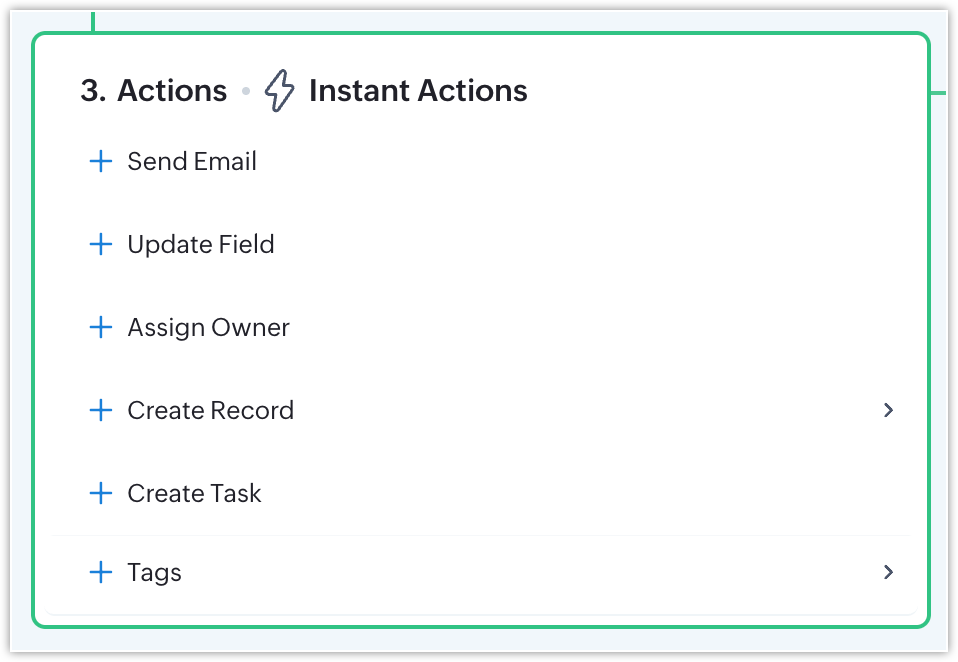Tap the plus icon by Create Task
Viewport: 958px width, 662px height.
coord(101,494)
